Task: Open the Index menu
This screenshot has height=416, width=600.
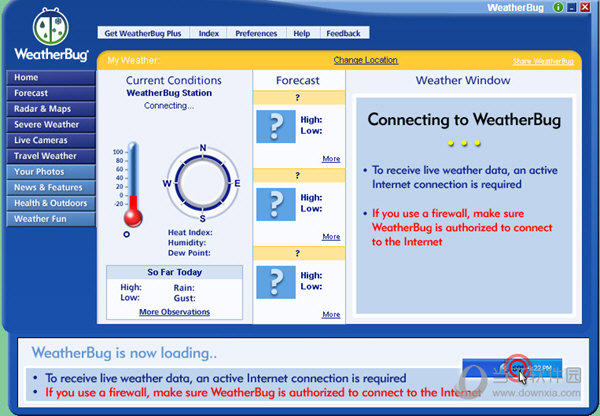Action: pos(209,33)
